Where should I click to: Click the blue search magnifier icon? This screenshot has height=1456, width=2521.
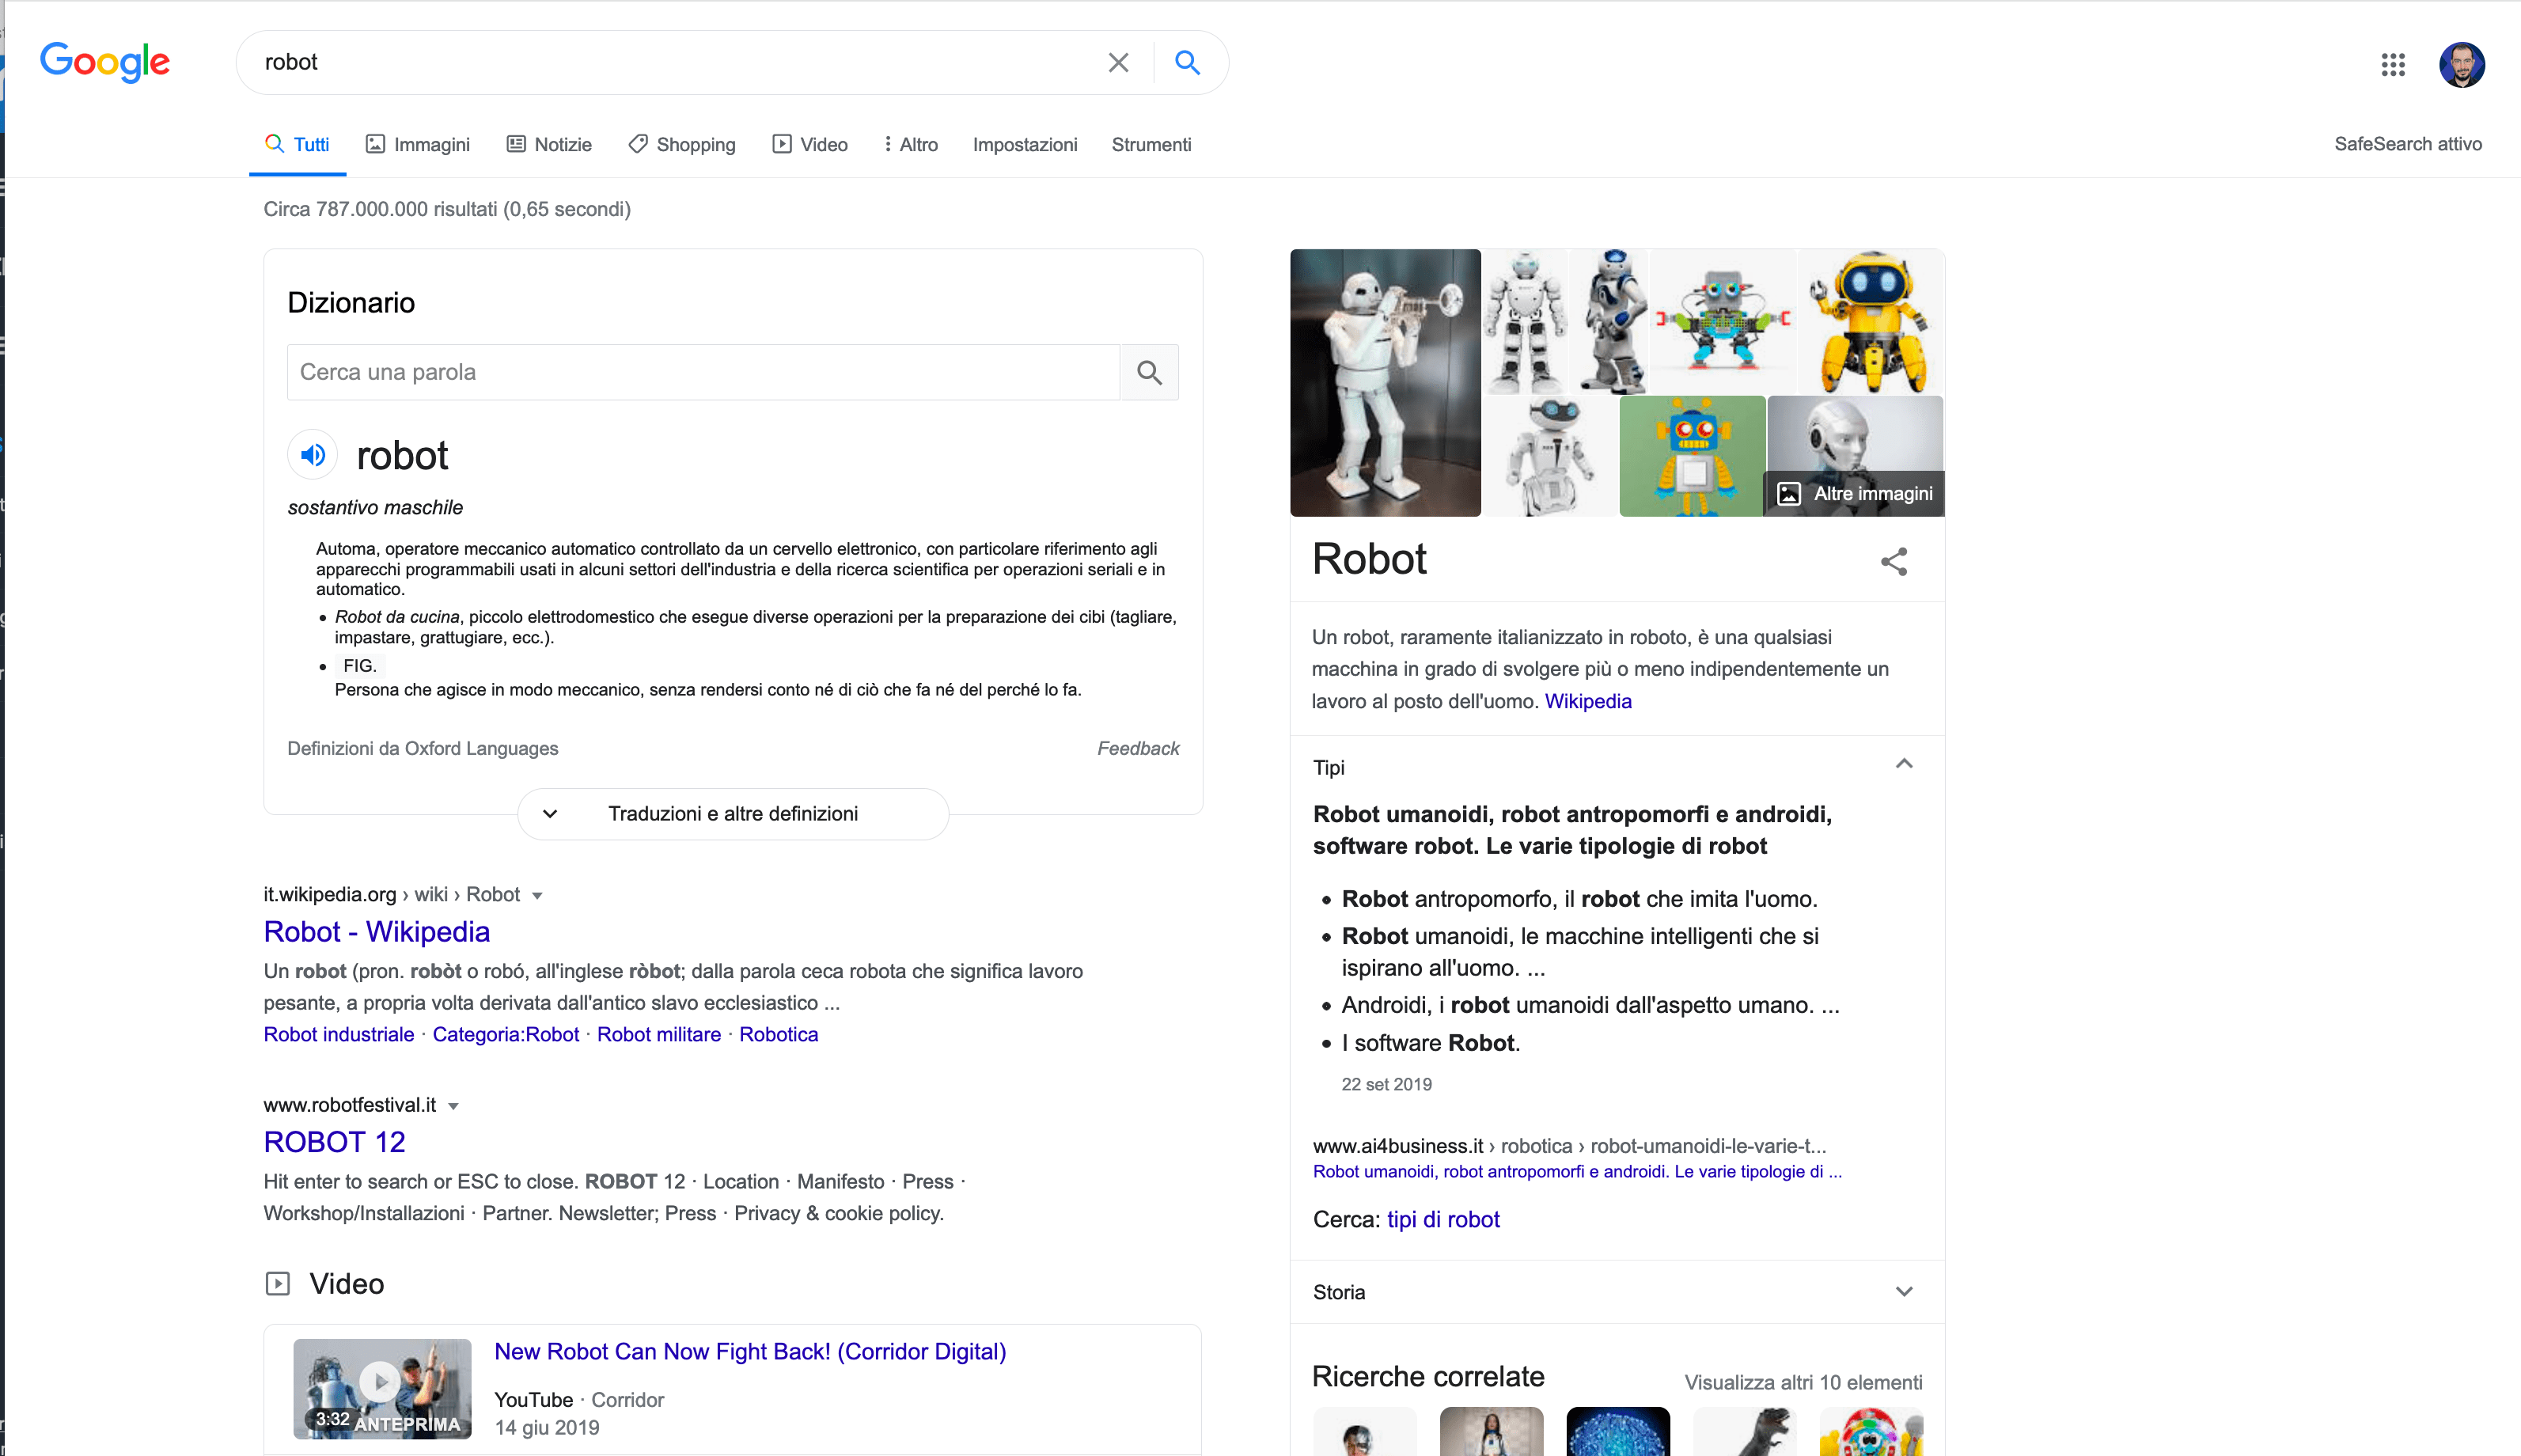[x=1187, y=62]
